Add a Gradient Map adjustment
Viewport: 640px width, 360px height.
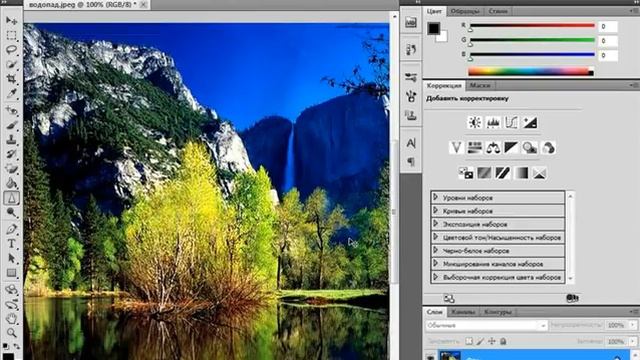point(521,173)
